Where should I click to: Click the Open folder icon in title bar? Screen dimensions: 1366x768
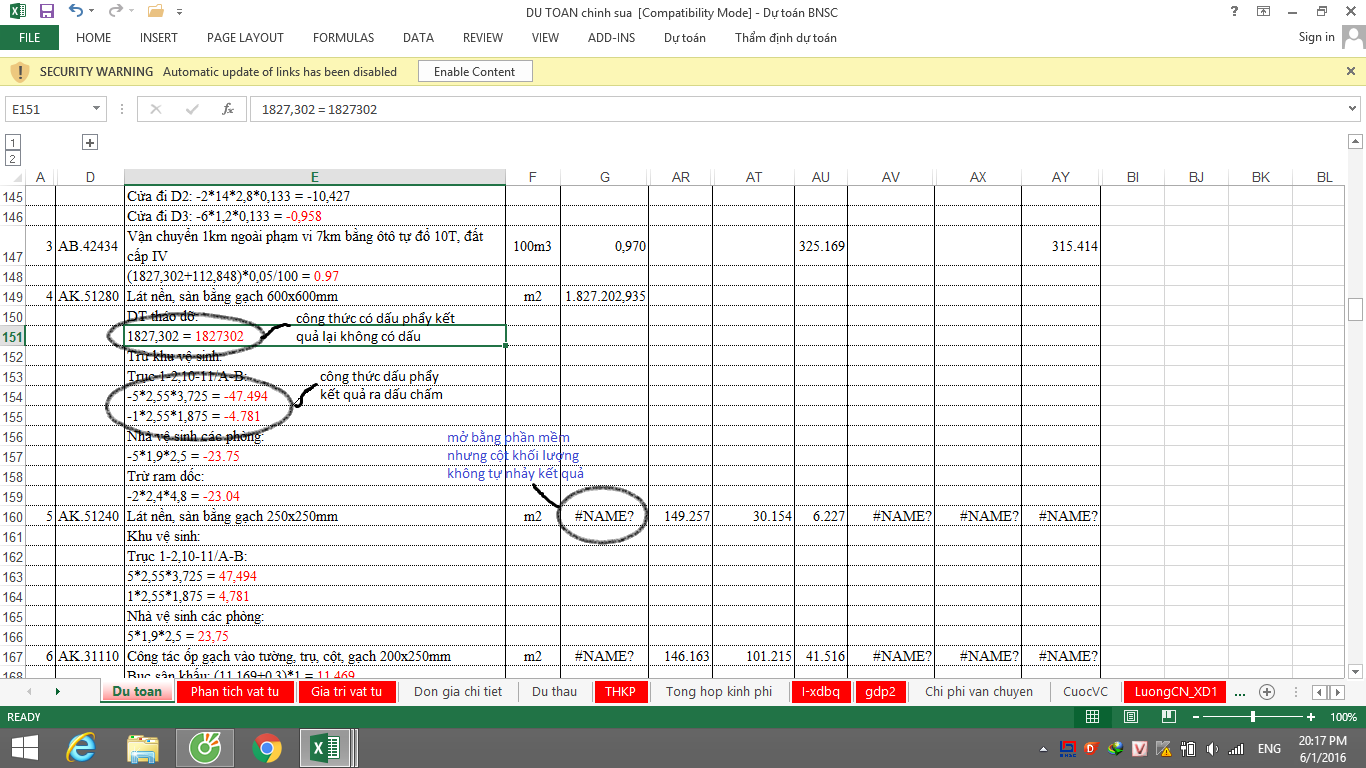[155, 12]
